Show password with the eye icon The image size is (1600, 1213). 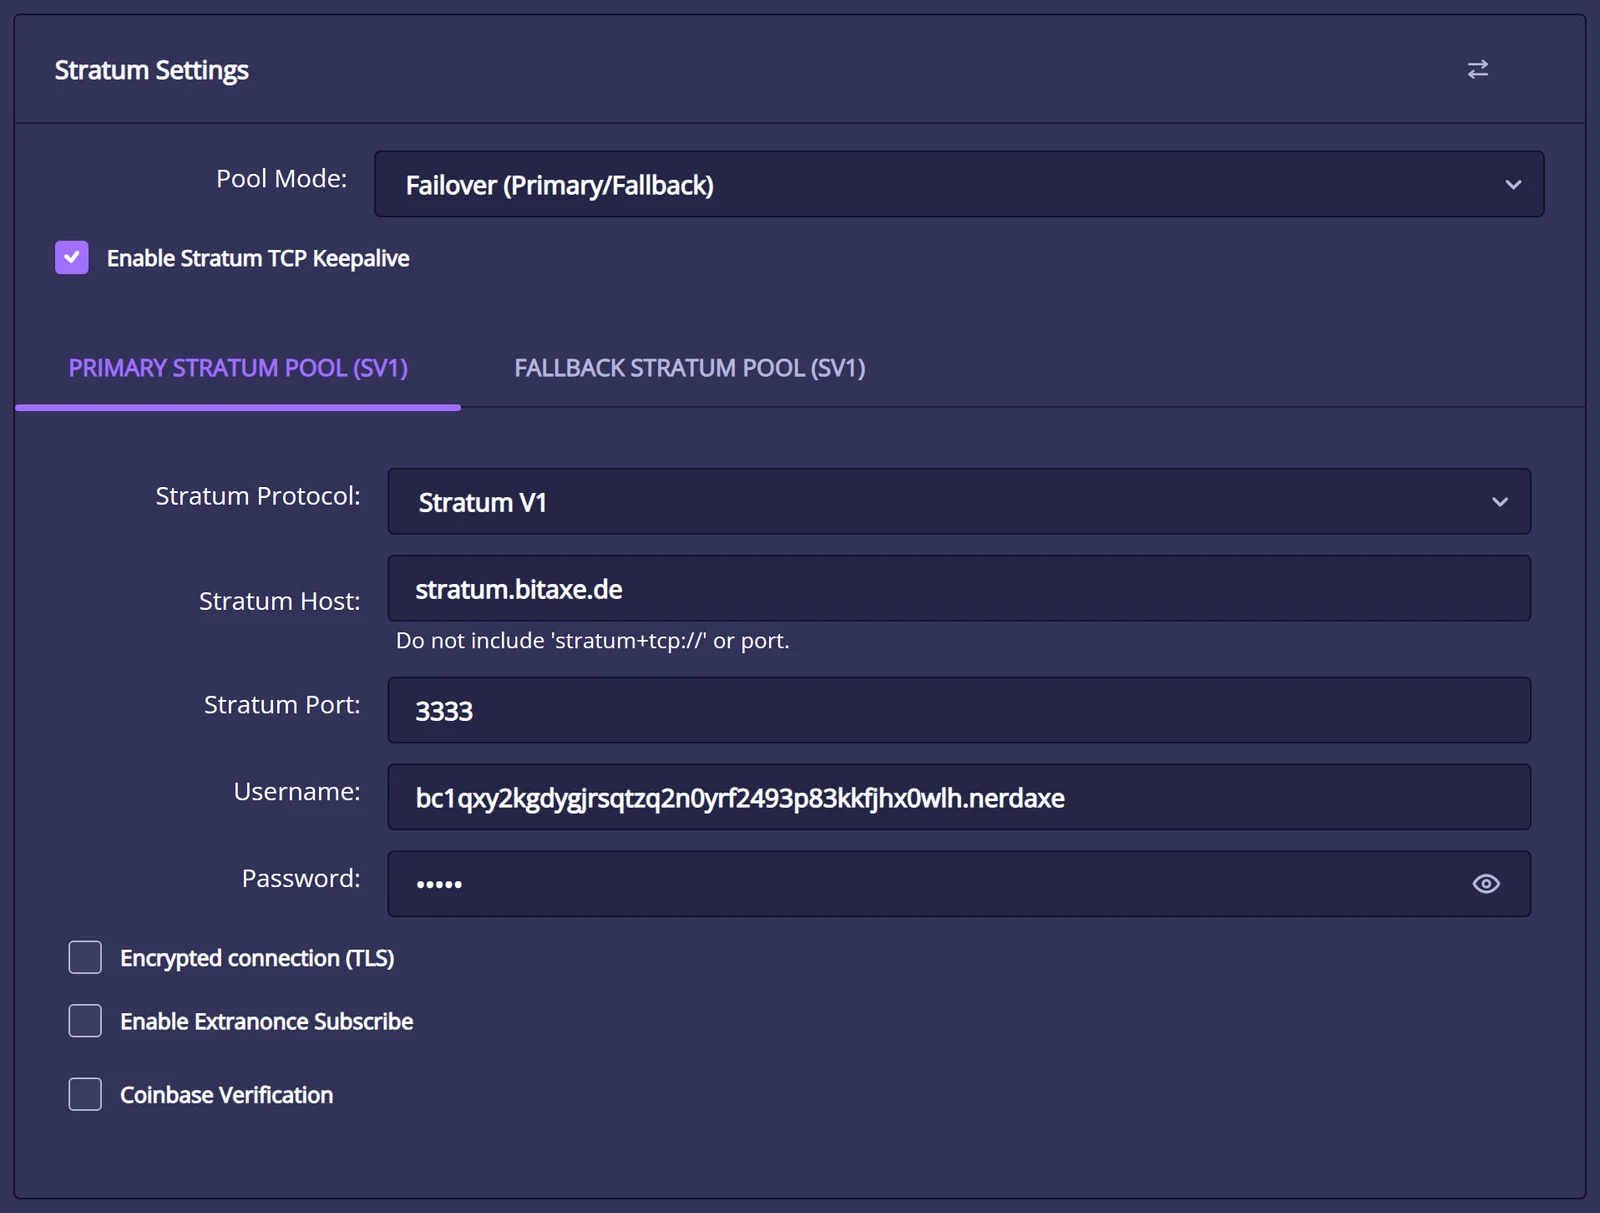coord(1486,884)
